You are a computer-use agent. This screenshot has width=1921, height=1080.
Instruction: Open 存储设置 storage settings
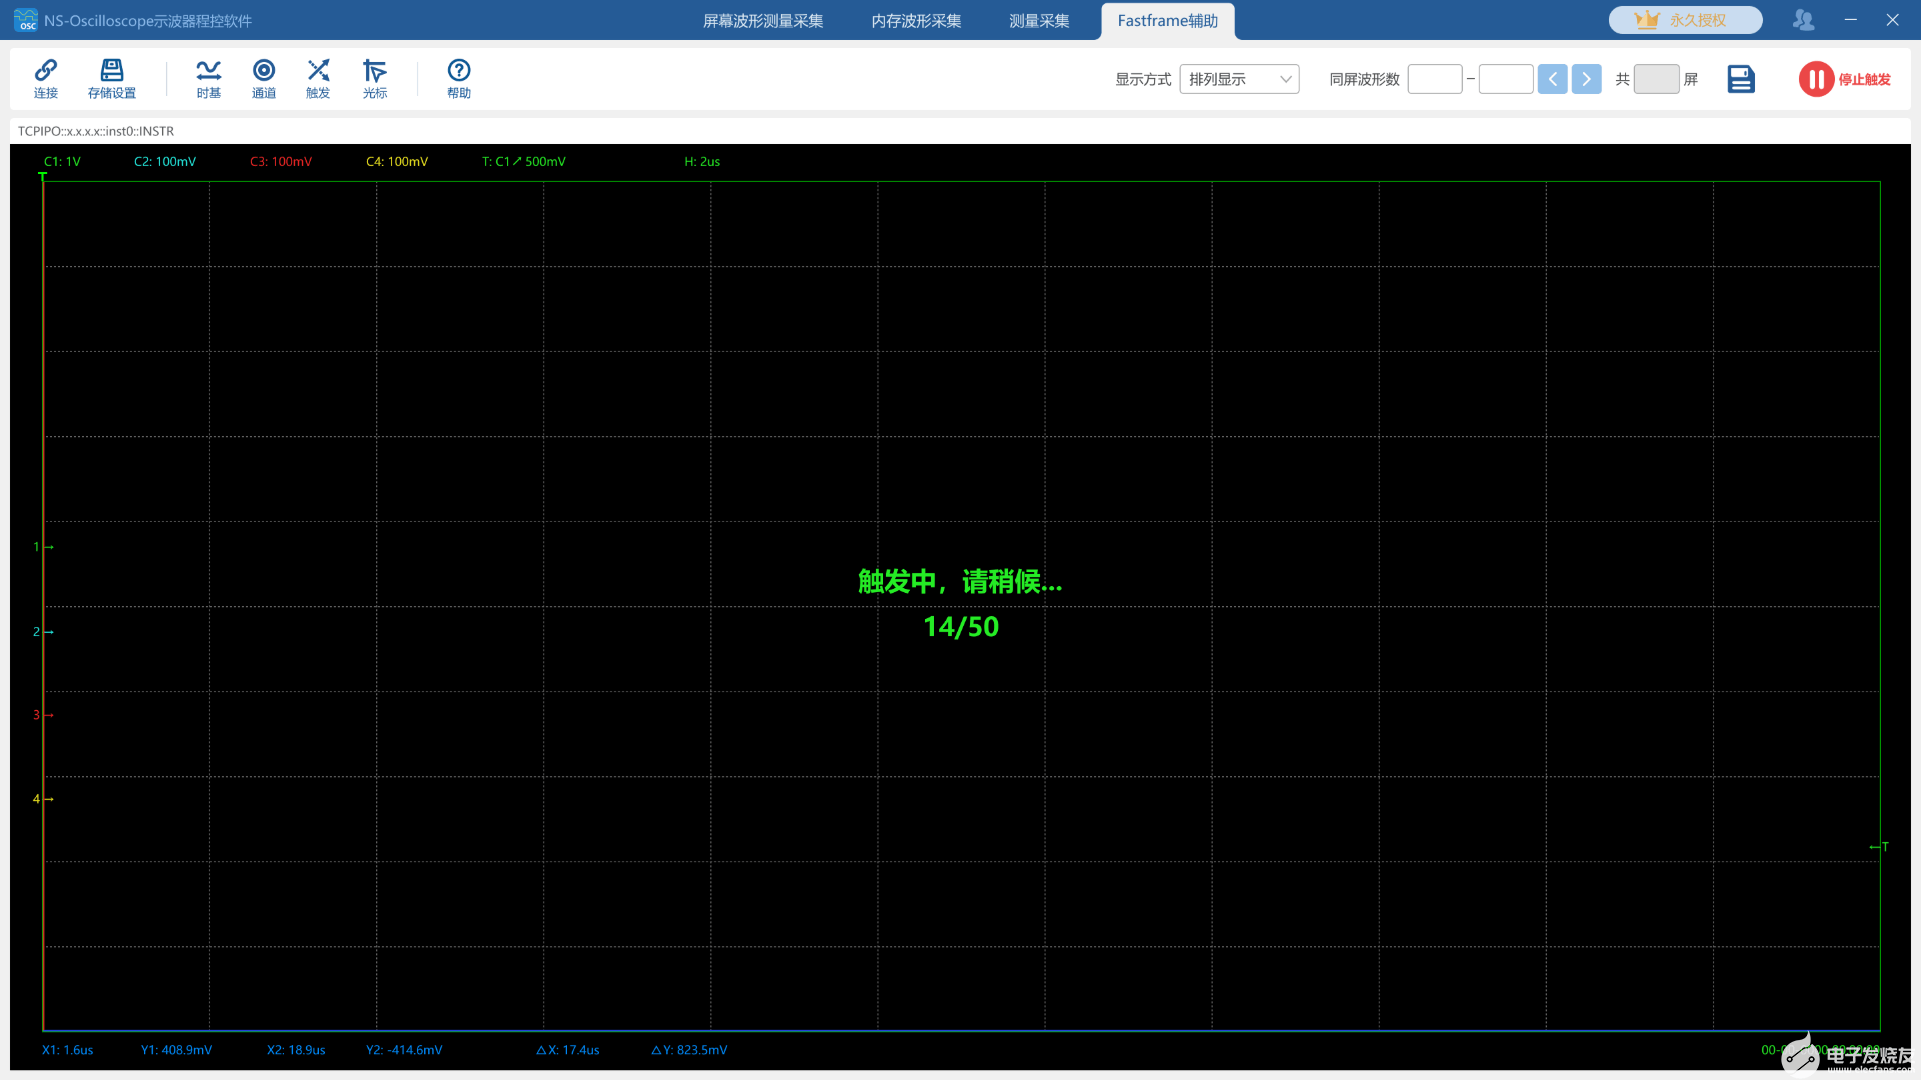pos(111,78)
